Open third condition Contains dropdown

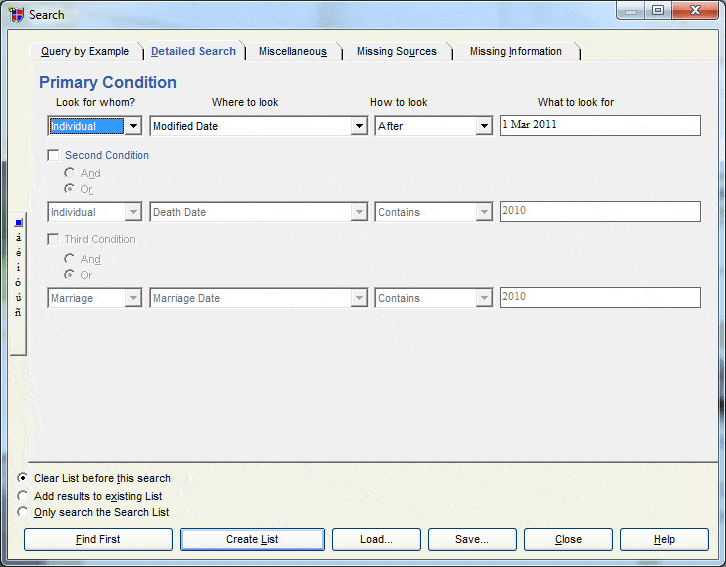(x=484, y=298)
